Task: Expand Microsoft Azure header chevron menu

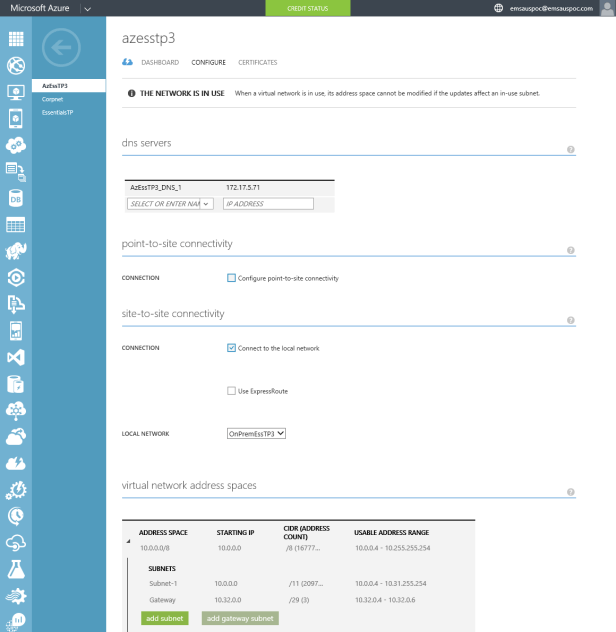Action: point(87,8)
